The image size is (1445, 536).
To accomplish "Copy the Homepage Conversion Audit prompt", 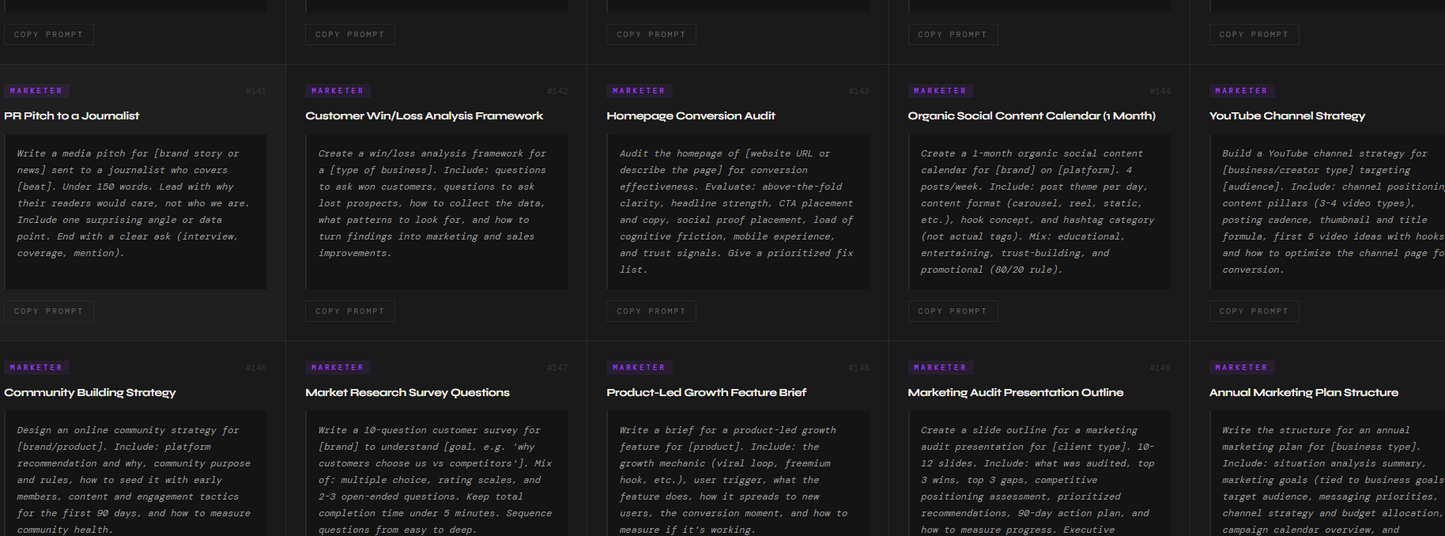I will pos(651,311).
